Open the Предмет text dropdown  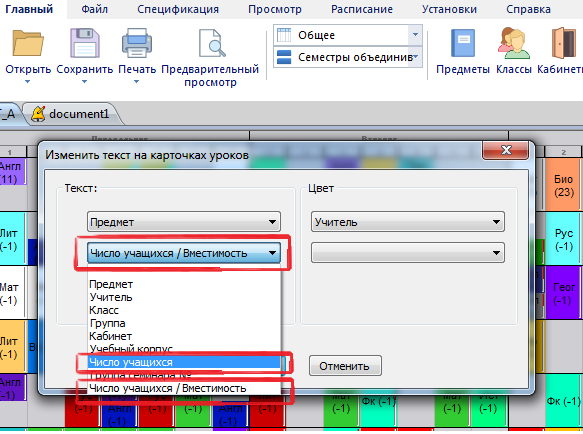pyautogui.click(x=184, y=222)
